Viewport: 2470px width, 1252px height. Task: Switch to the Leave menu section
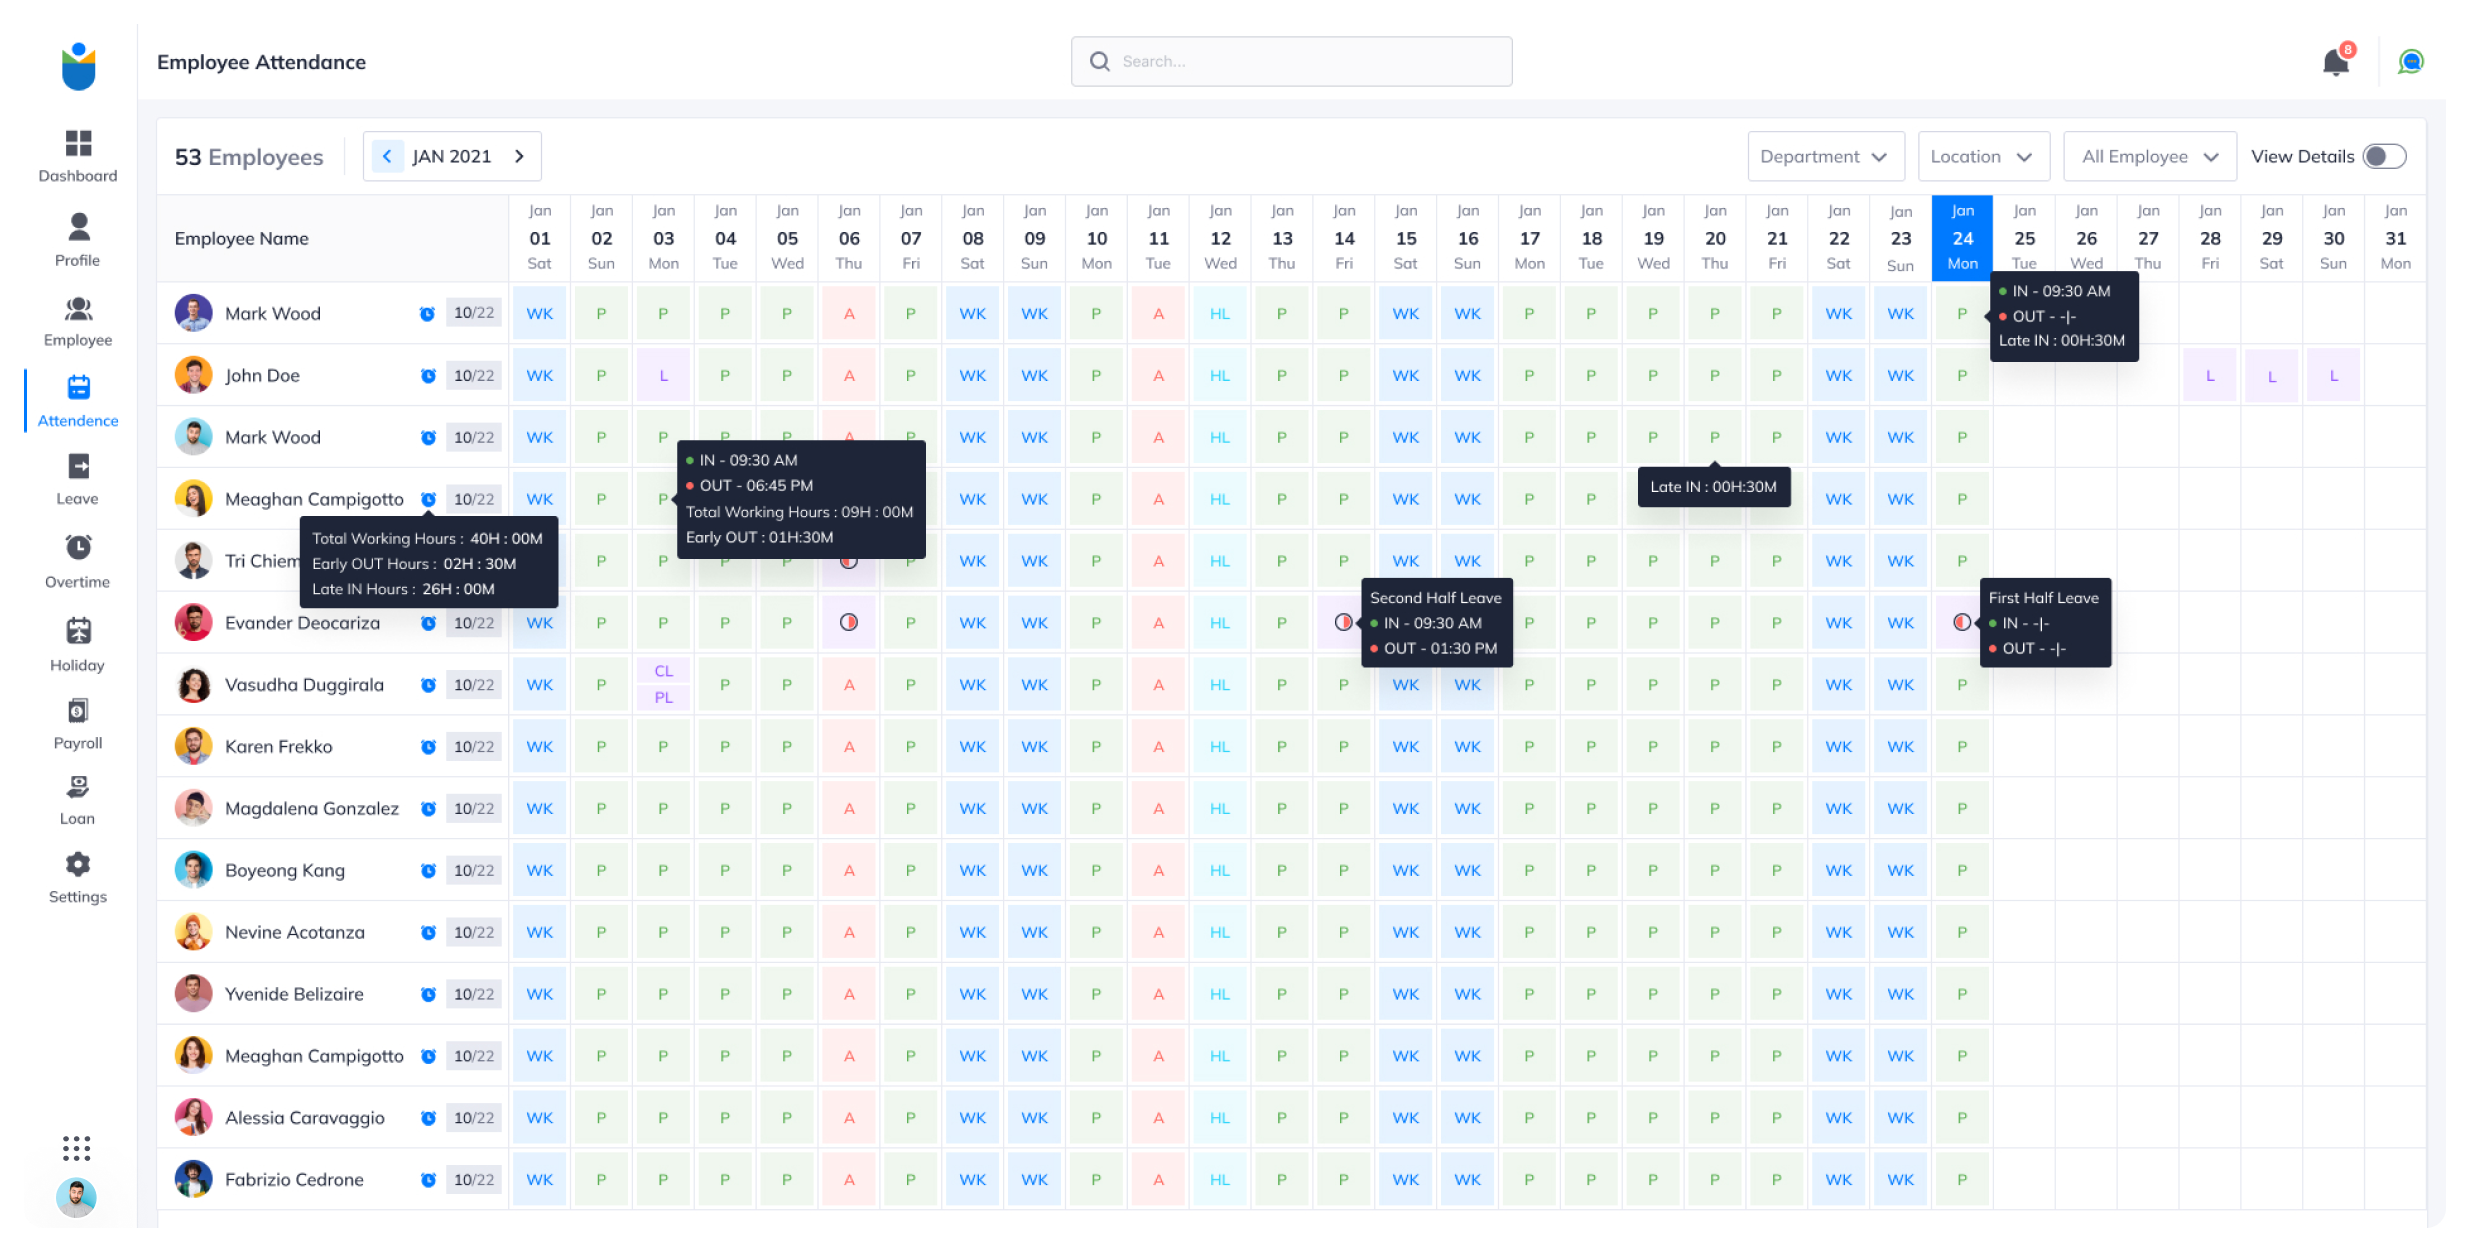click(x=78, y=479)
